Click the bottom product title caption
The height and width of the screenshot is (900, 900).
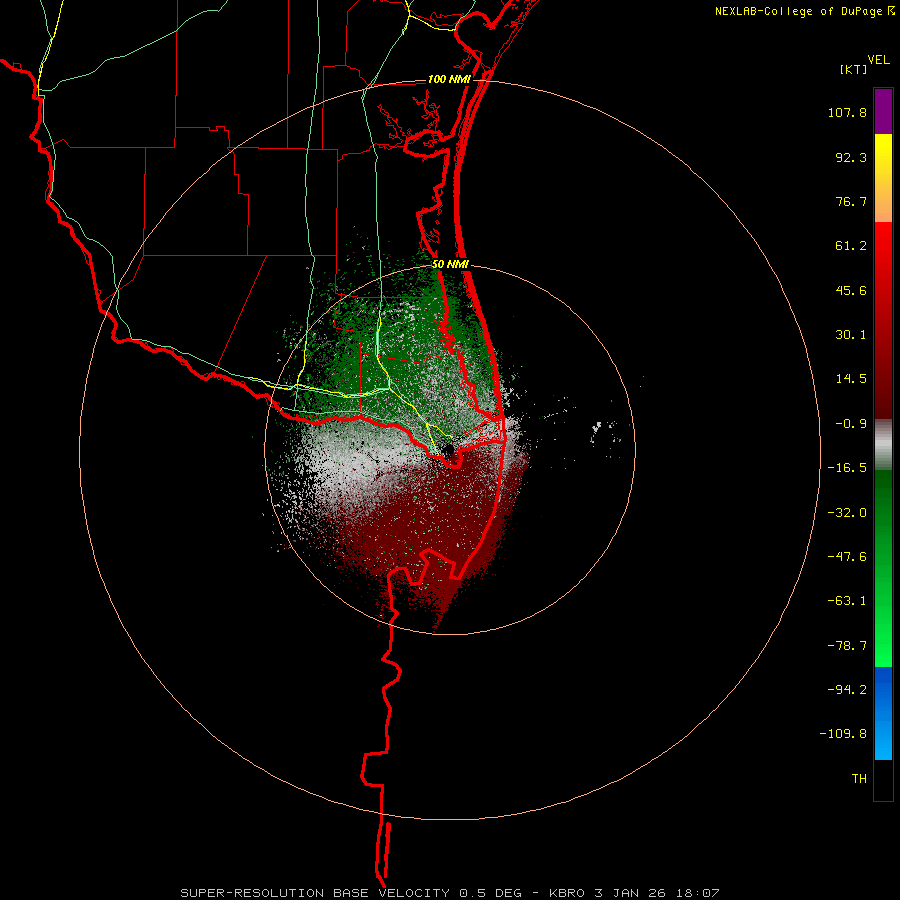[x=450, y=893]
